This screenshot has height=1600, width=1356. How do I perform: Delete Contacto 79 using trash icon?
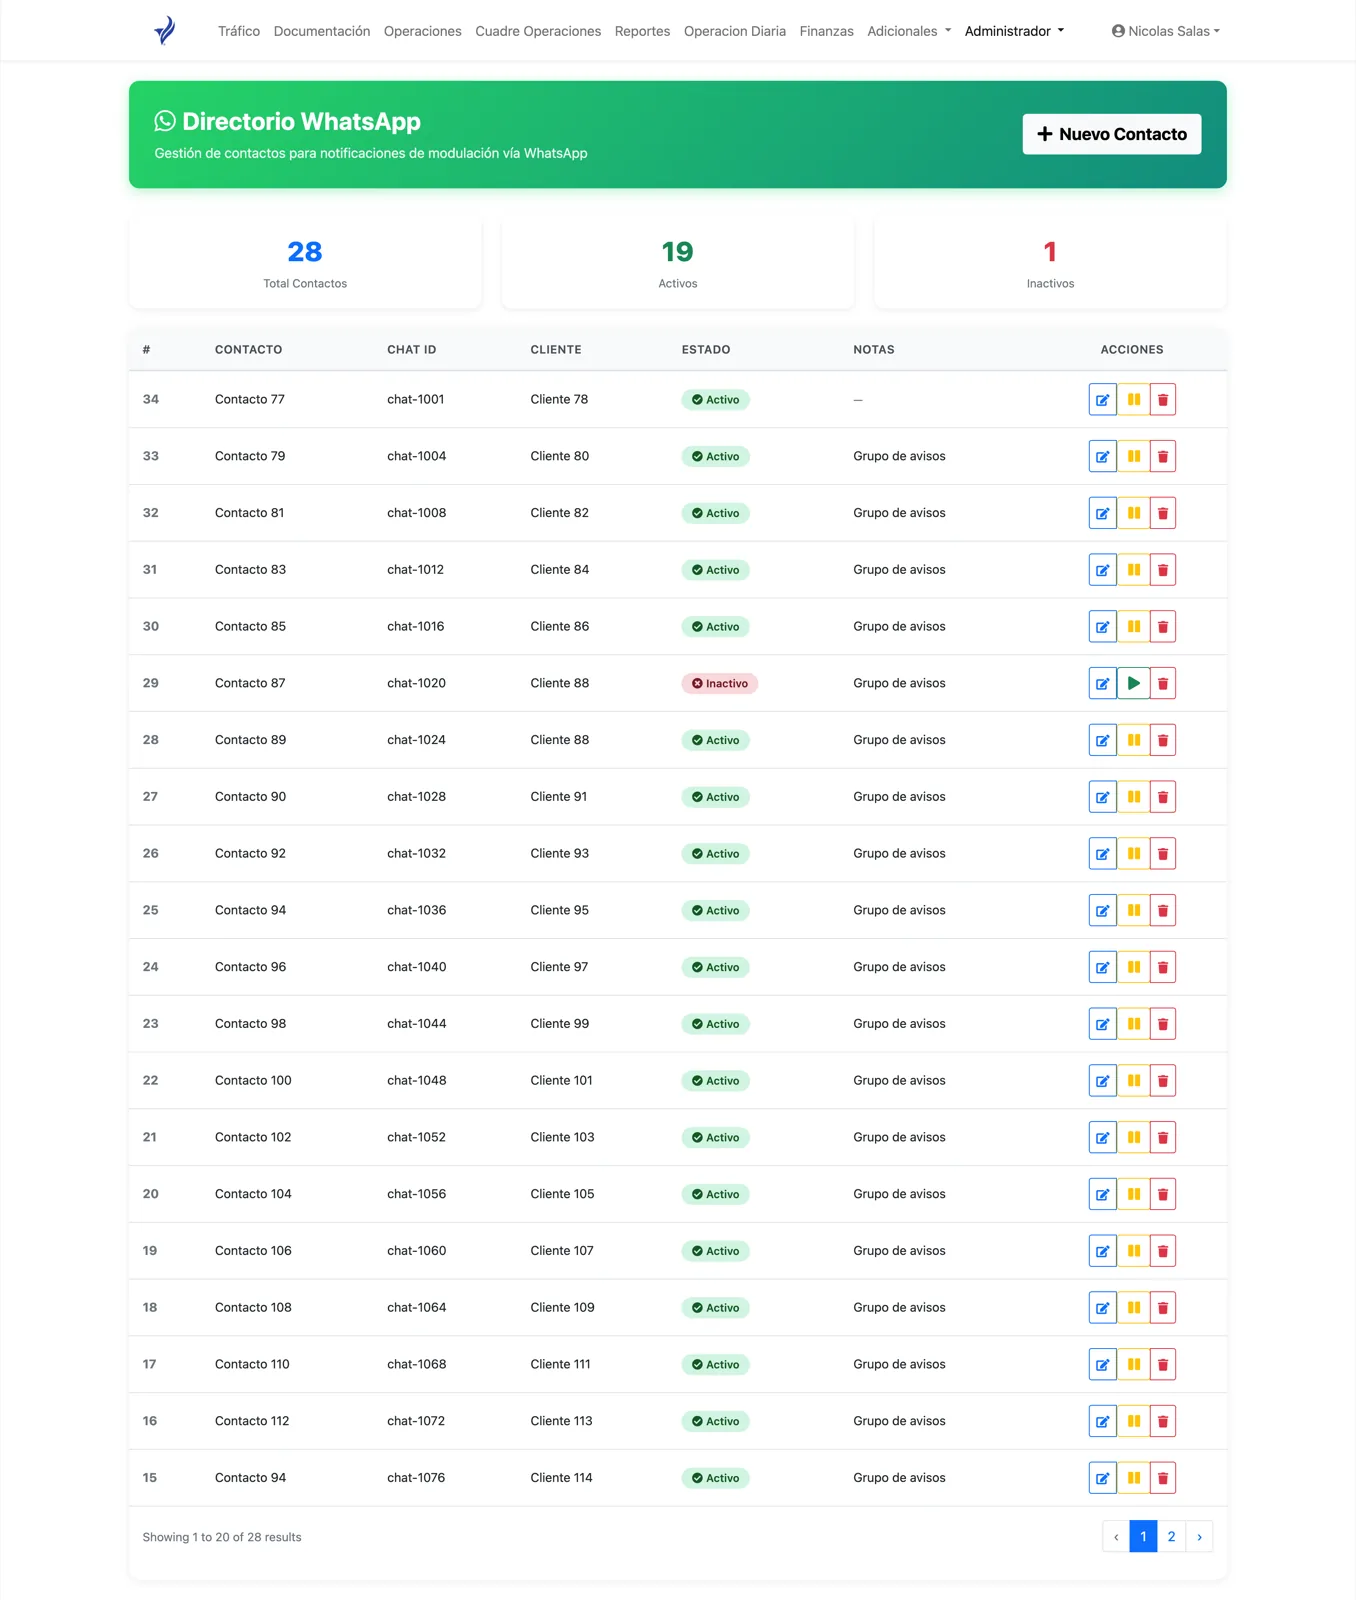(1163, 456)
